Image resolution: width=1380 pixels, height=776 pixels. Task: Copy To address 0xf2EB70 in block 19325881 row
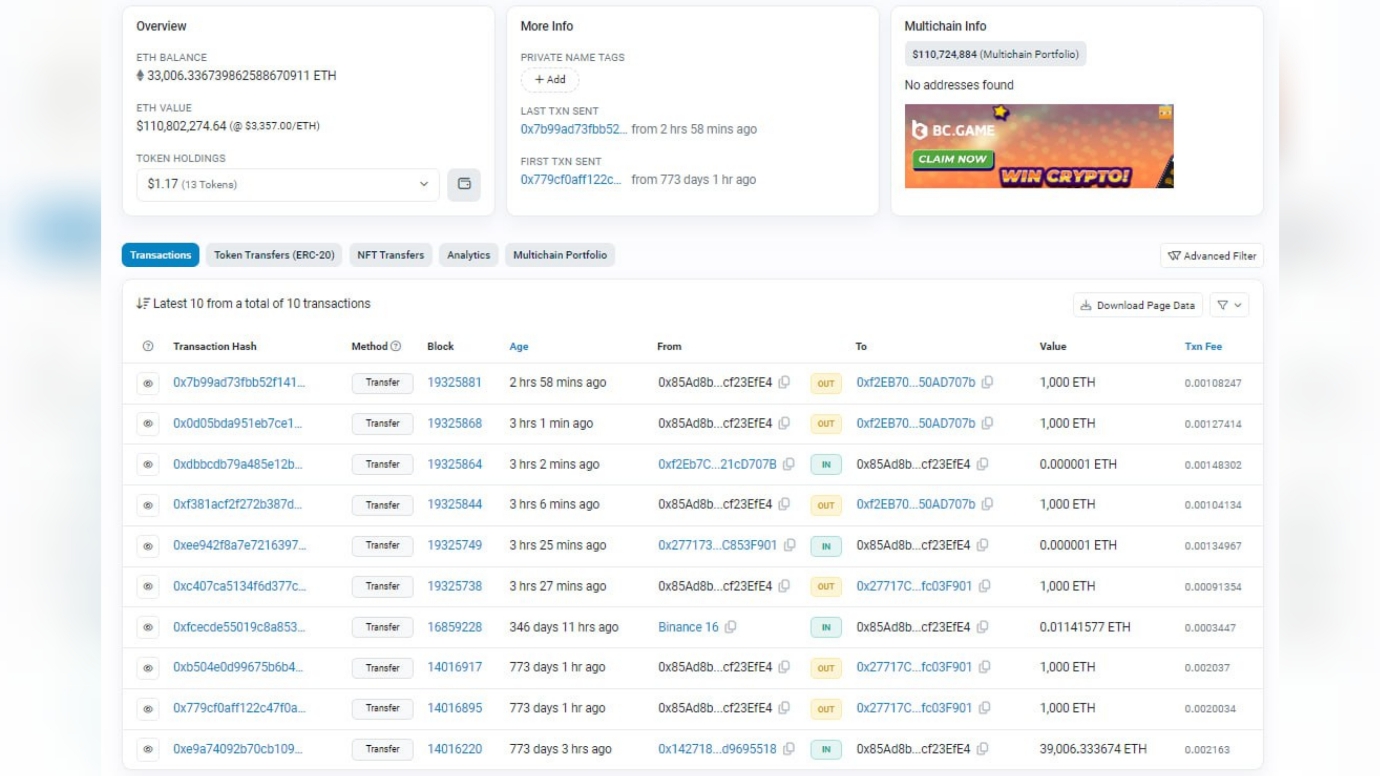click(987, 382)
